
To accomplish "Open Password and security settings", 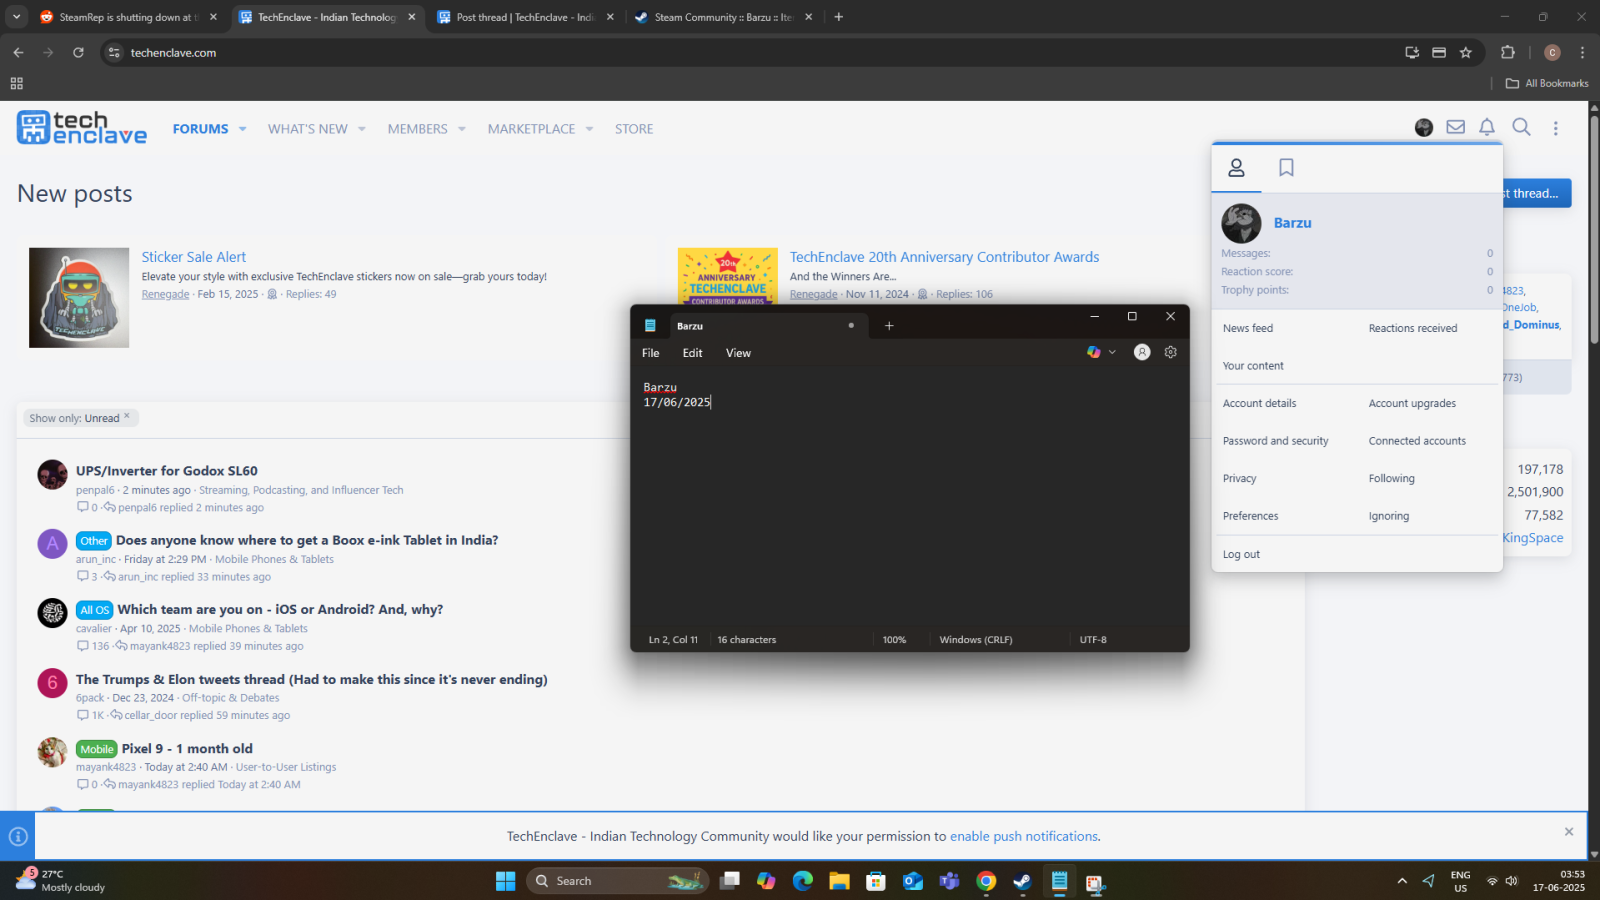I will (x=1276, y=441).
